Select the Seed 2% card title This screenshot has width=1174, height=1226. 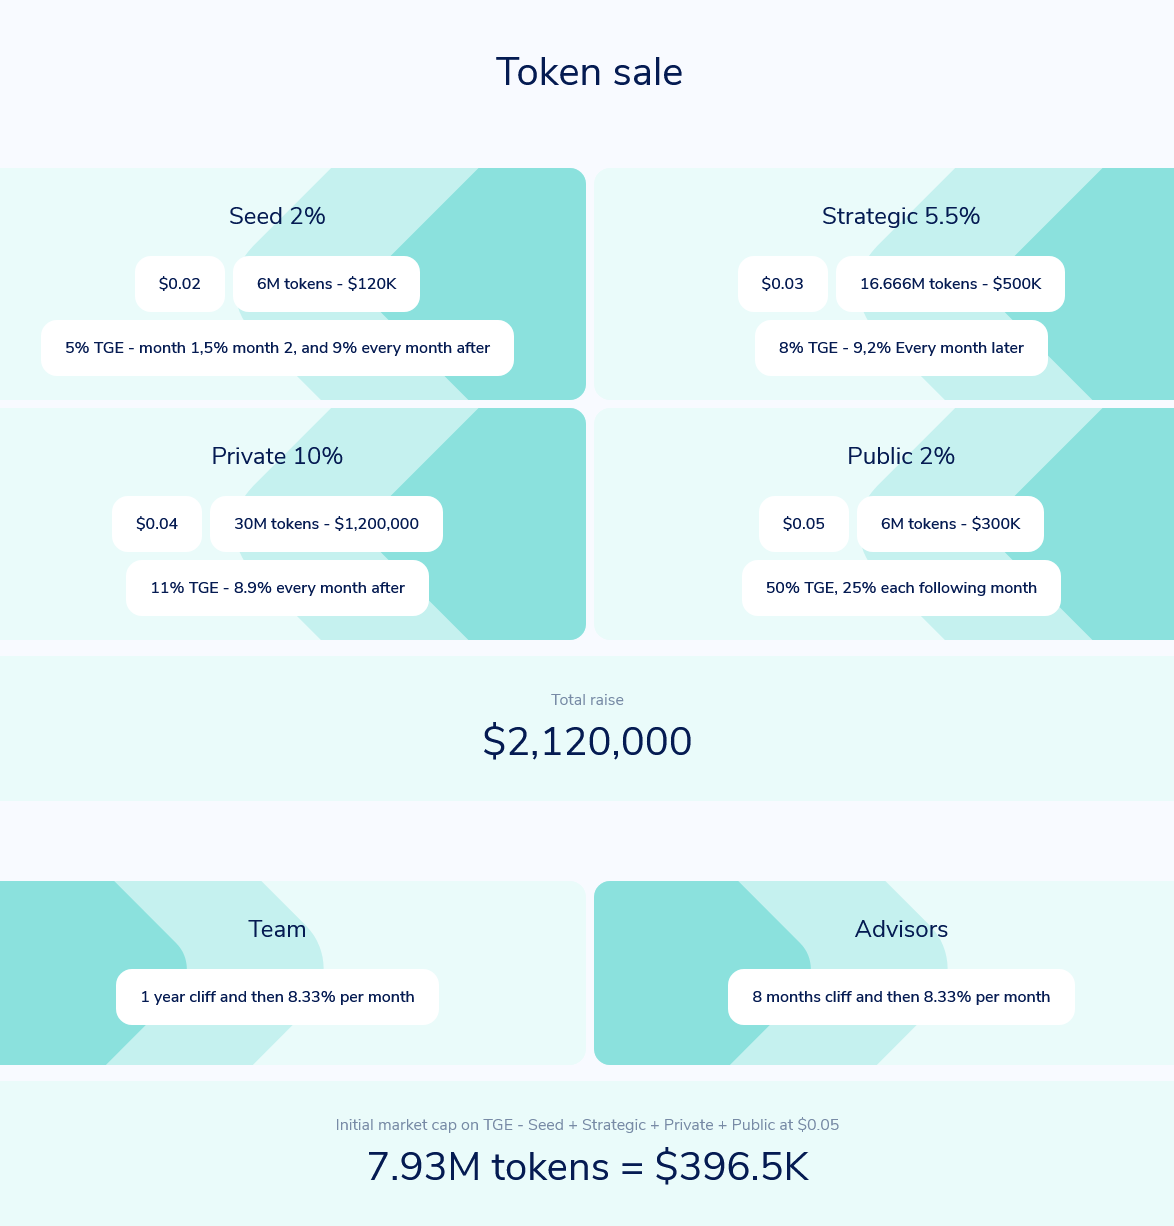coord(277,216)
